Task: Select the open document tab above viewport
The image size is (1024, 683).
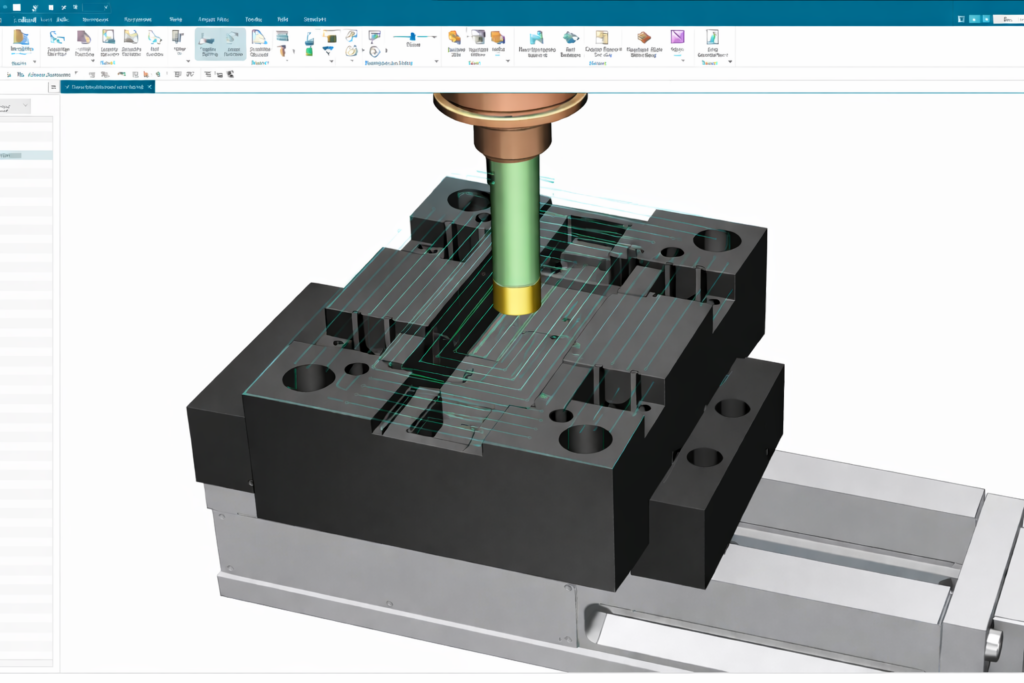Action: 107,87
